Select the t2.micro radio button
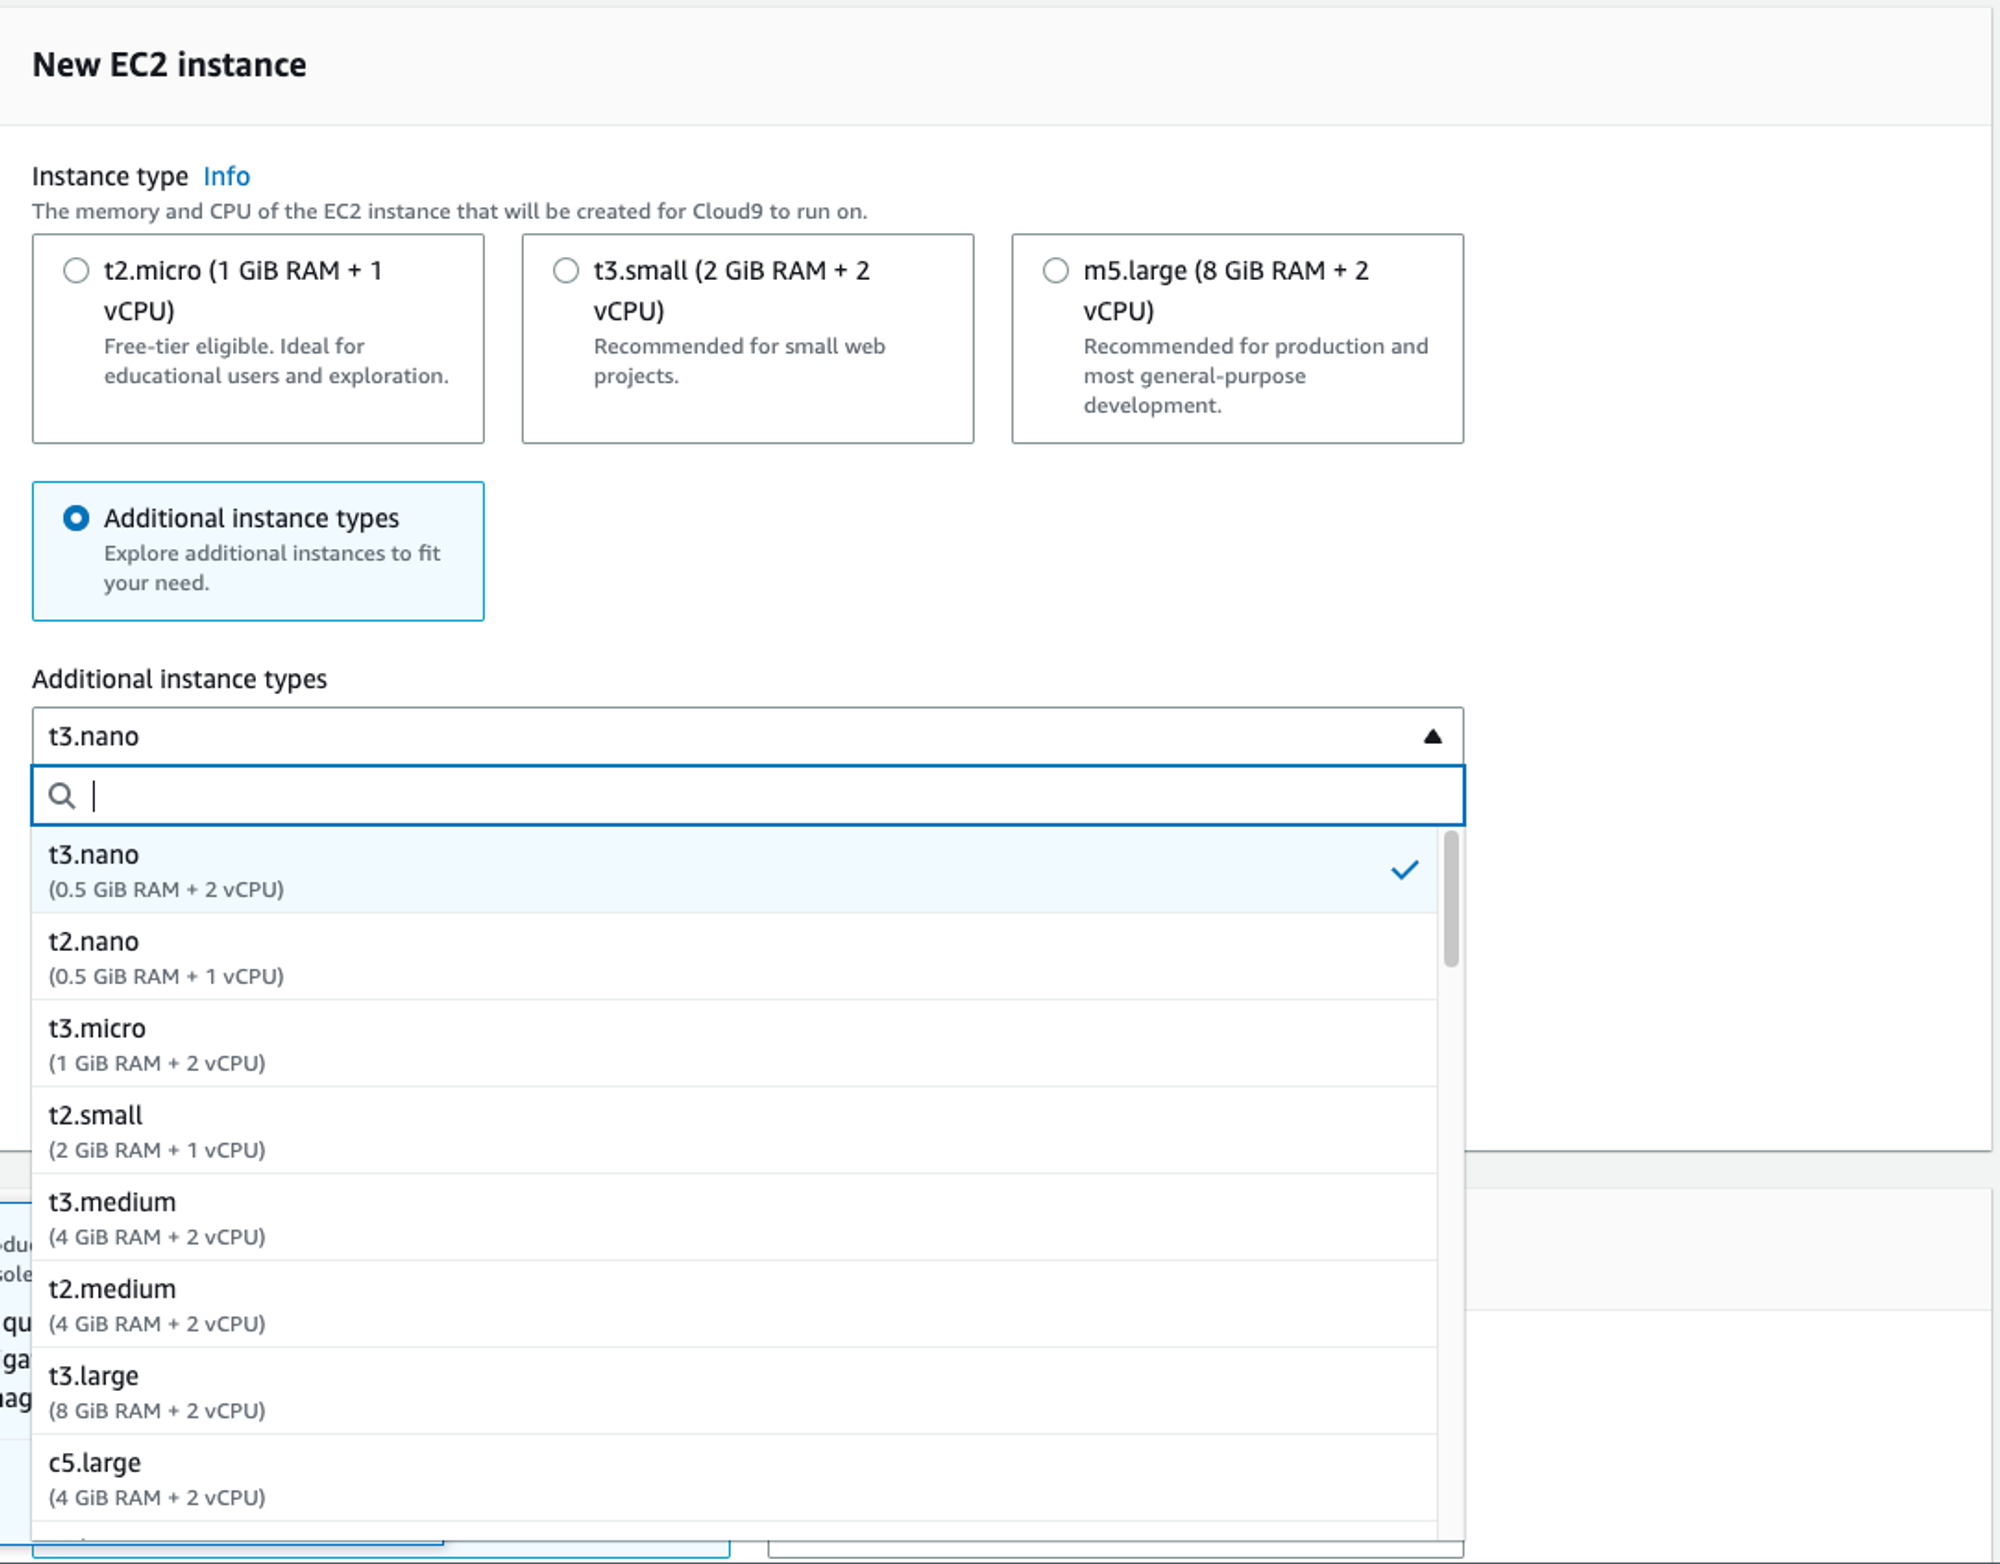Screen dimensions: 2000x1564 [x=76, y=271]
